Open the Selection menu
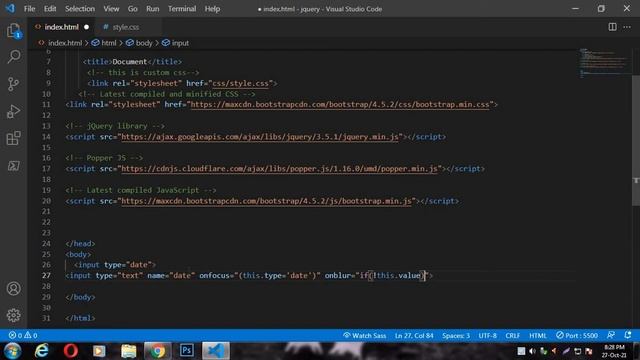The height and width of the screenshot is (360, 640). point(80,9)
